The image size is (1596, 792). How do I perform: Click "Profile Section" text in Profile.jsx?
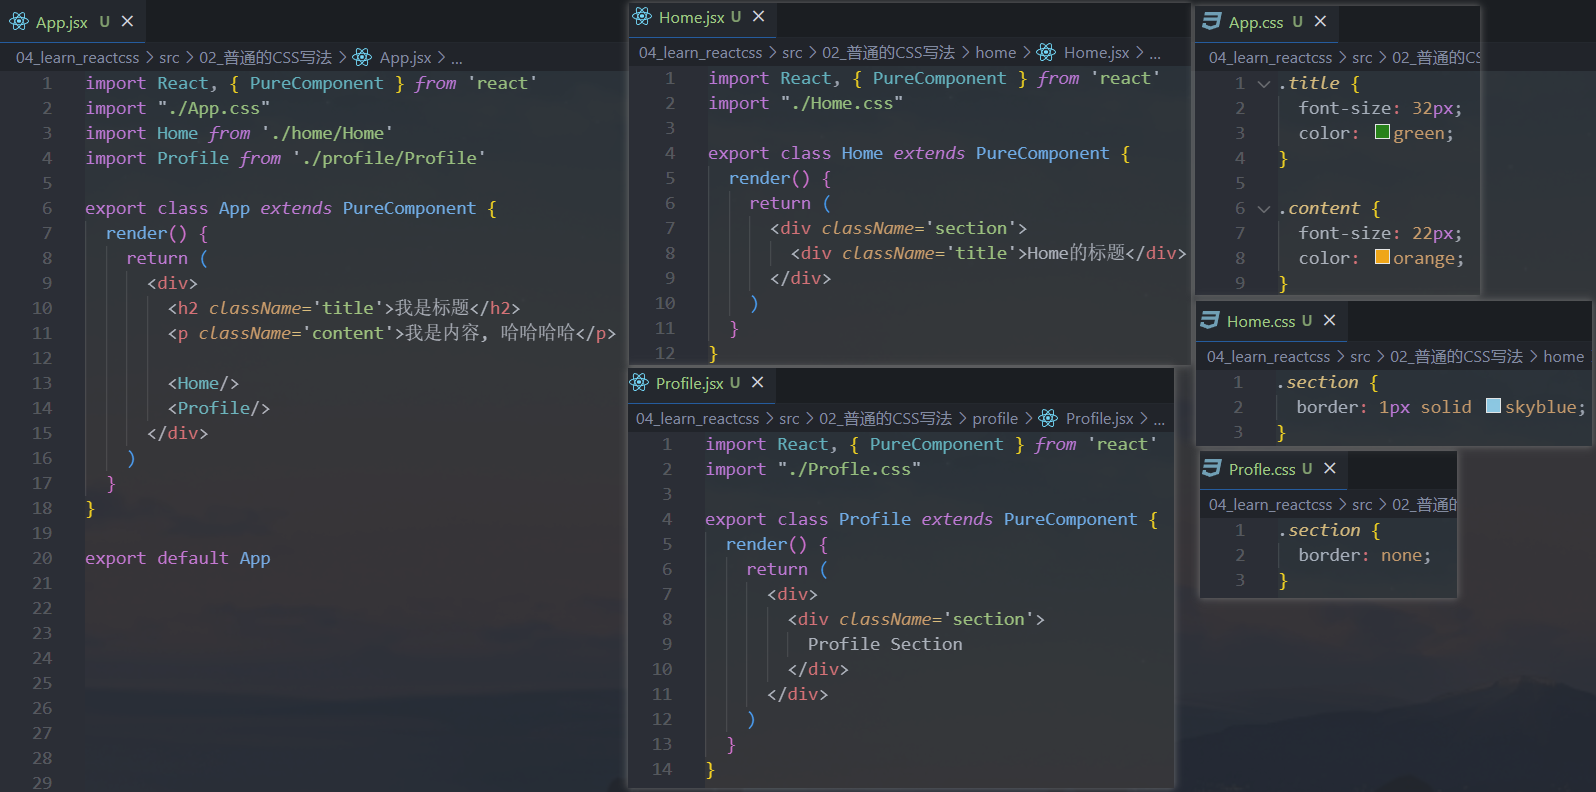pyautogui.click(x=885, y=644)
